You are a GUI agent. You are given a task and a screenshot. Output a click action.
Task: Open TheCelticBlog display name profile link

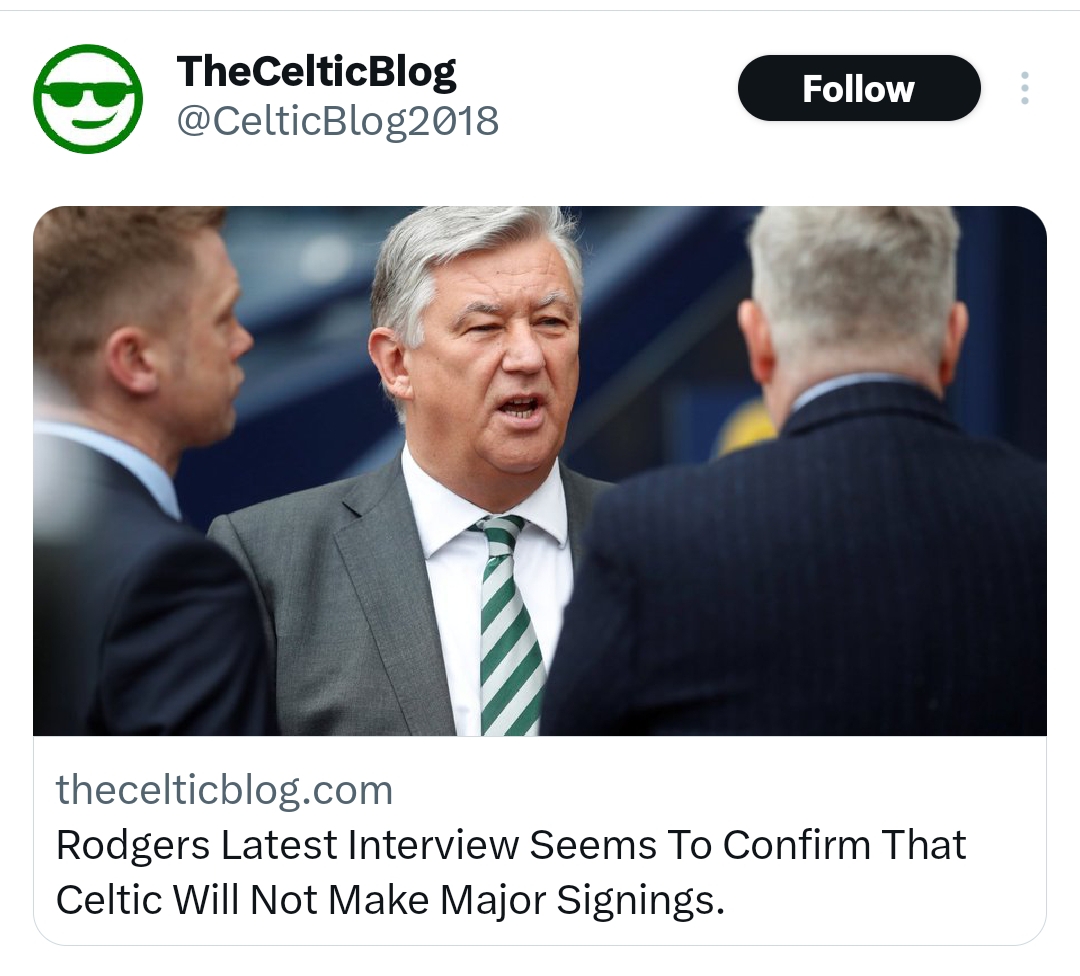316,72
